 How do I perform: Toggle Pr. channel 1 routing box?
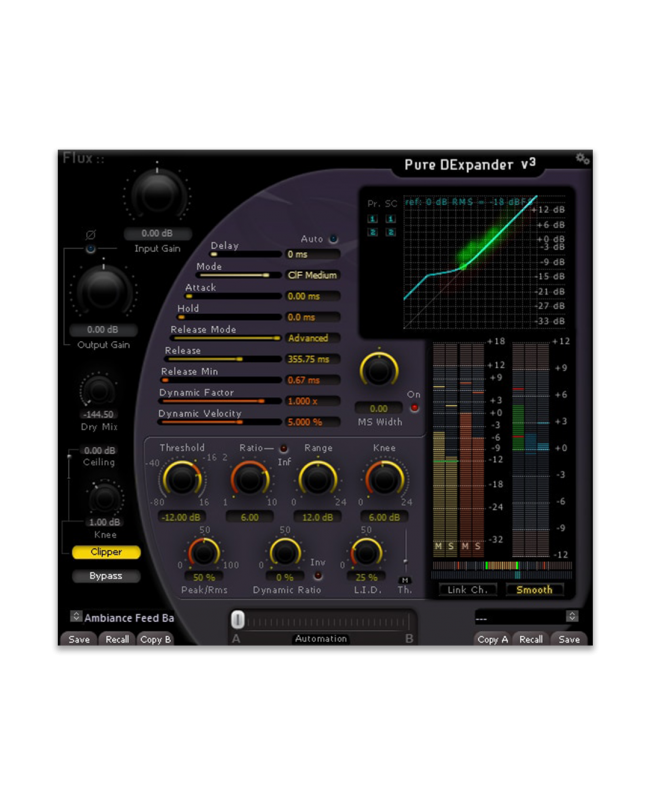[373, 219]
